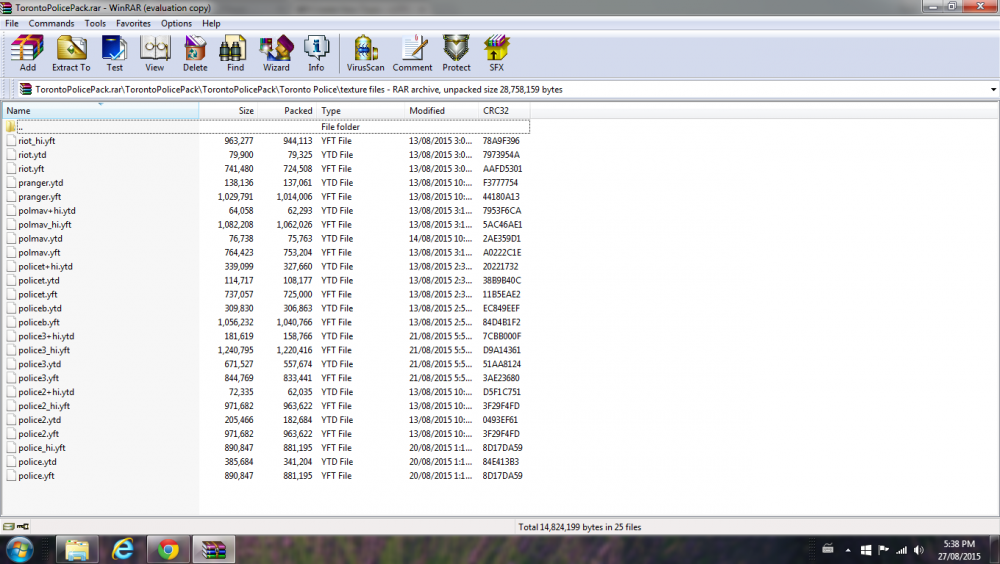Open Google Chrome from the taskbar

(x=168, y=550)
